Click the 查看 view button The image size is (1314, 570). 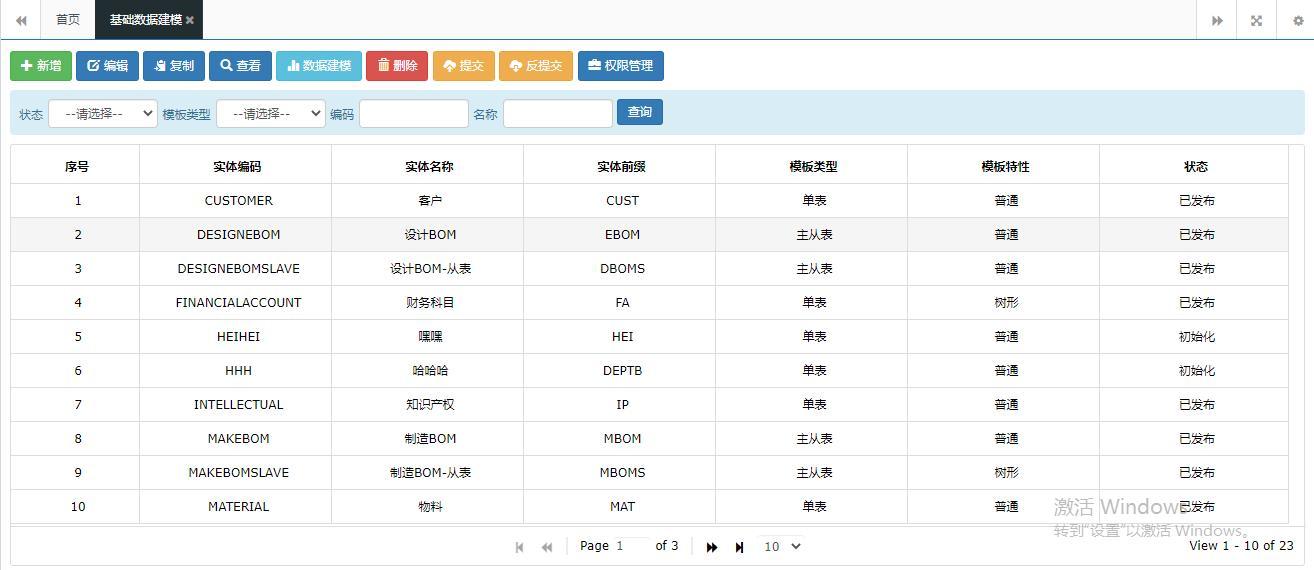click(240, 66)
